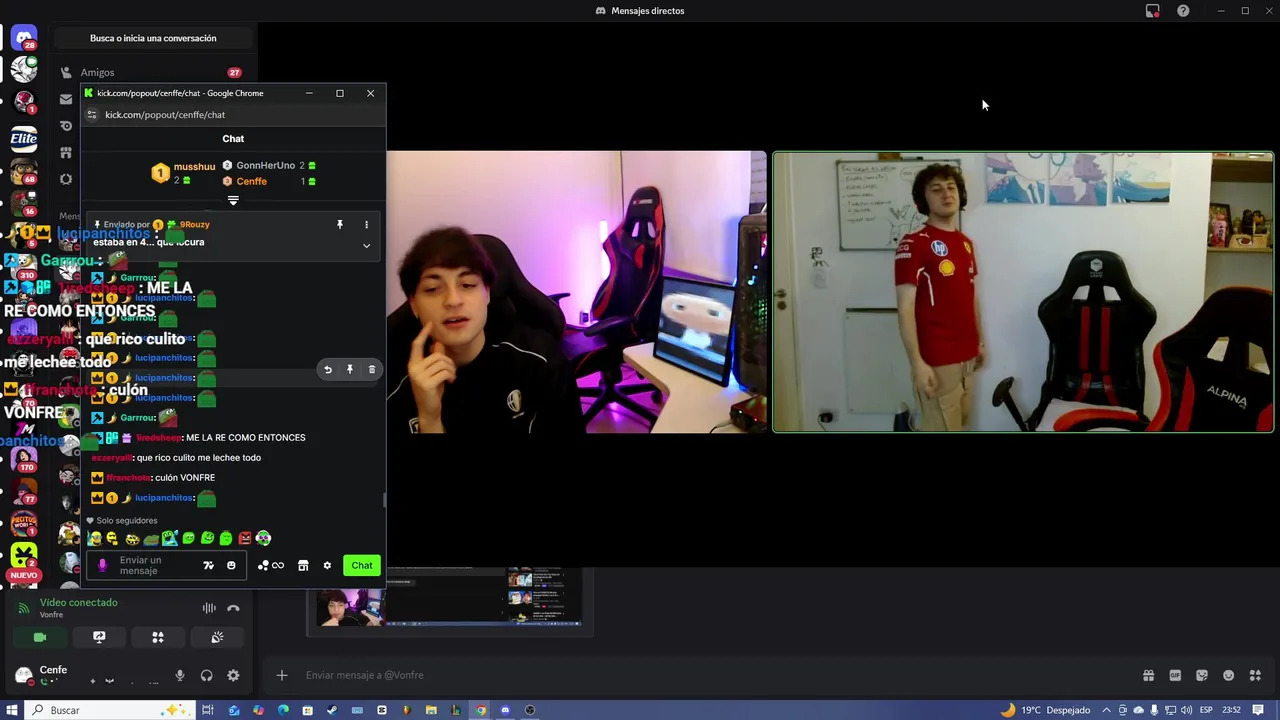Open Kick gift shop icon
Image resolution: width=1280 pixels, height=720 pixels.
[x=303, y=565]
